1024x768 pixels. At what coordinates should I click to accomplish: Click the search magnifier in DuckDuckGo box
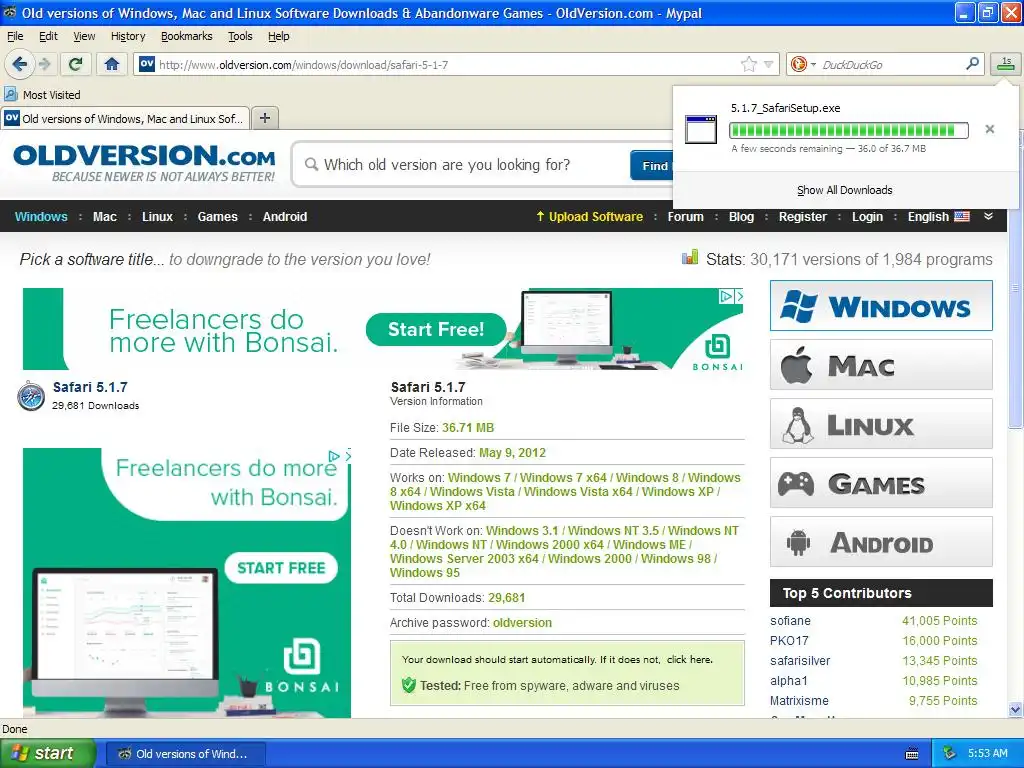coord(972,64)
